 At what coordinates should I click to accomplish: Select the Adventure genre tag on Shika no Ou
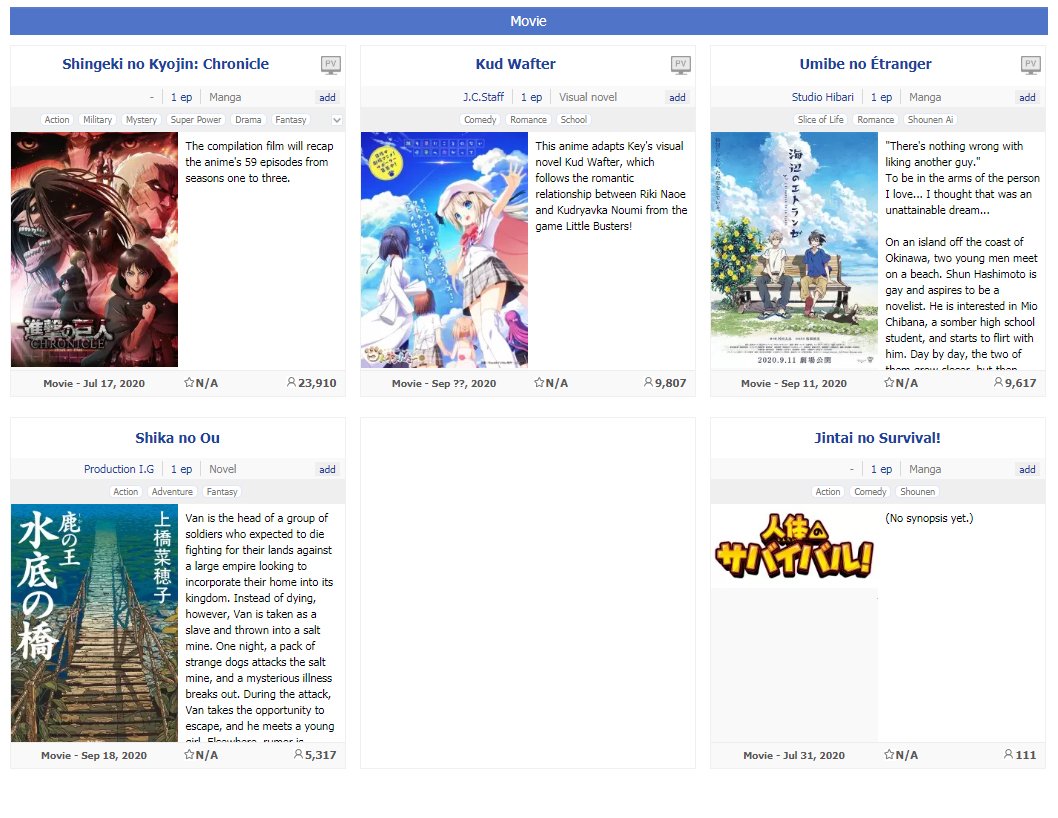(172, 491)
